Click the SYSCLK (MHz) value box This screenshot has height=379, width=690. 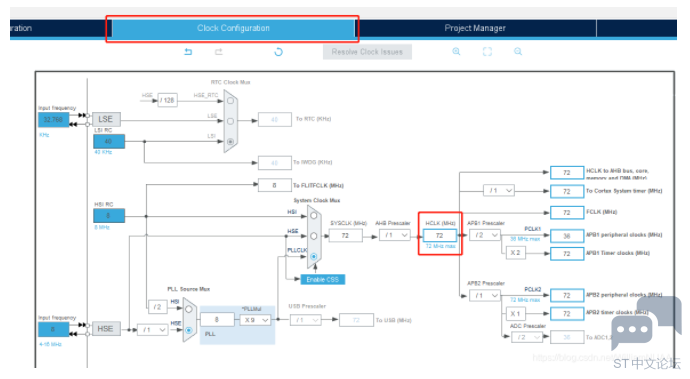[x=345, y=236]
